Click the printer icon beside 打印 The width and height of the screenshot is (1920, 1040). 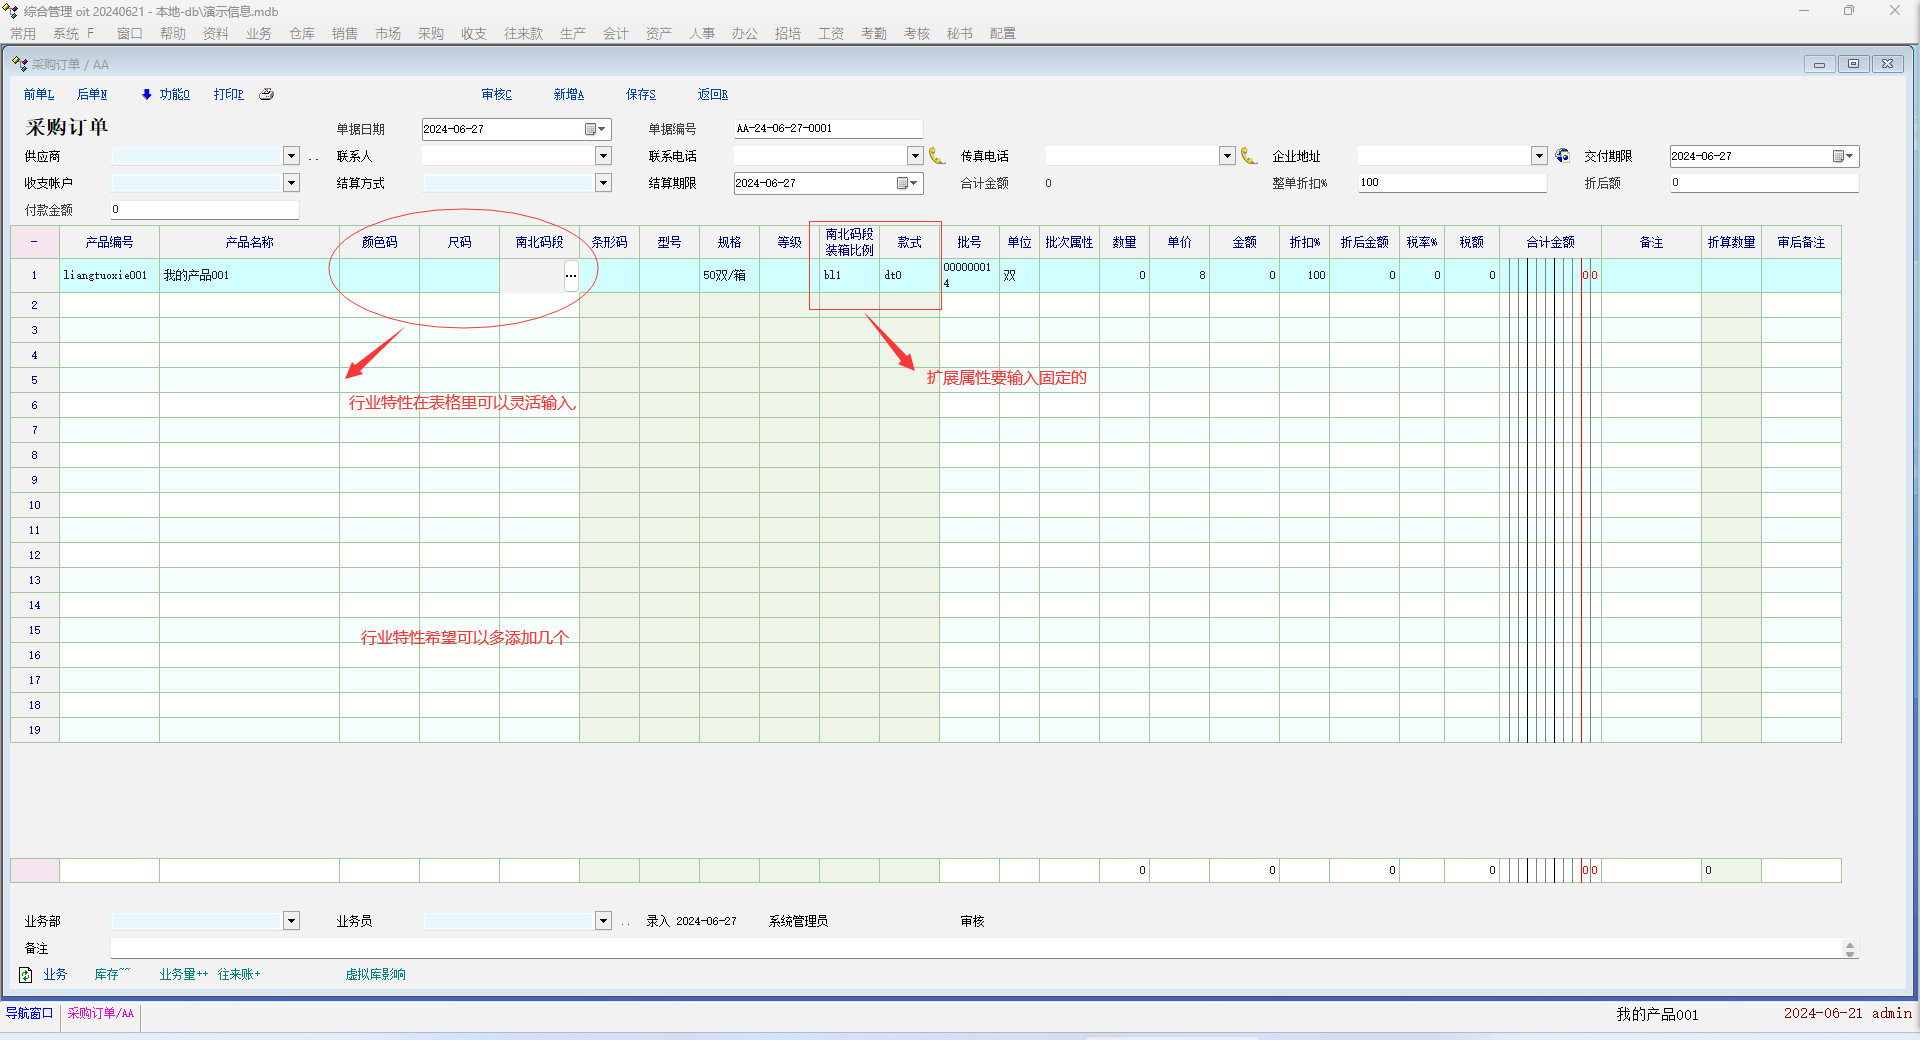266,94
